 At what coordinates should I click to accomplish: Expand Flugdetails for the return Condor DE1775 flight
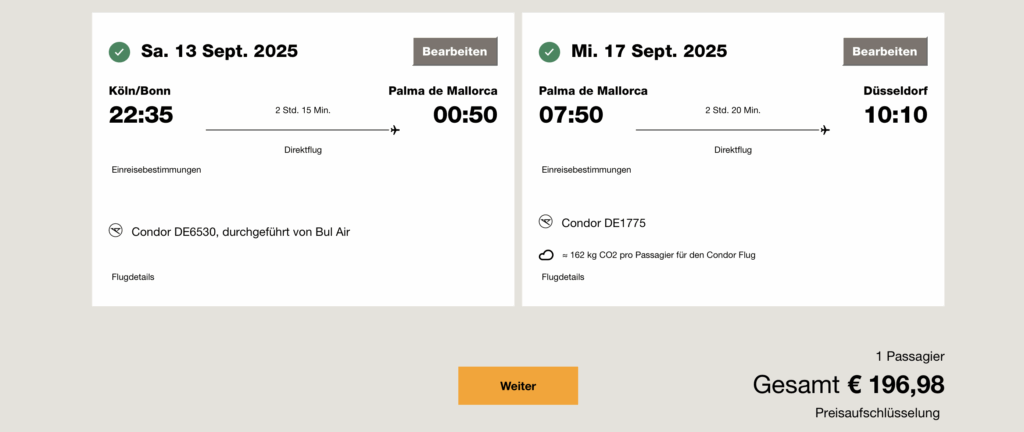point(563,277)
